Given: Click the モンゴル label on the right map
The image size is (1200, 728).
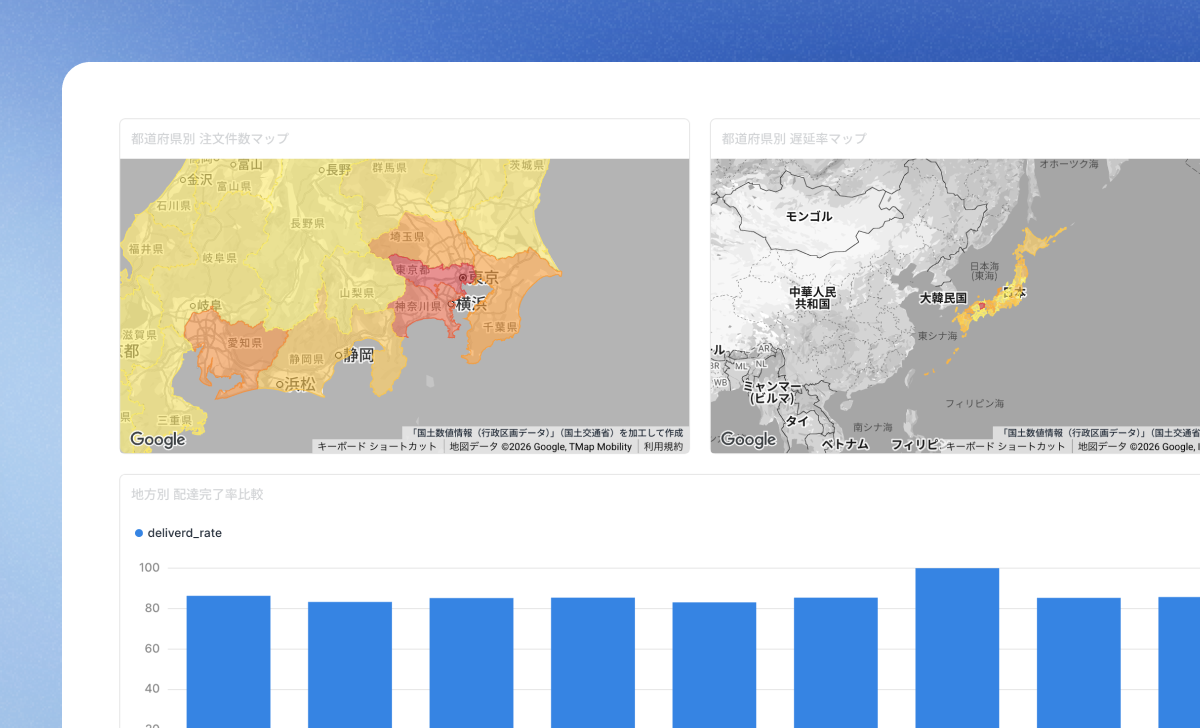Looking at the screenshot, I should click(x=808, y=216).
